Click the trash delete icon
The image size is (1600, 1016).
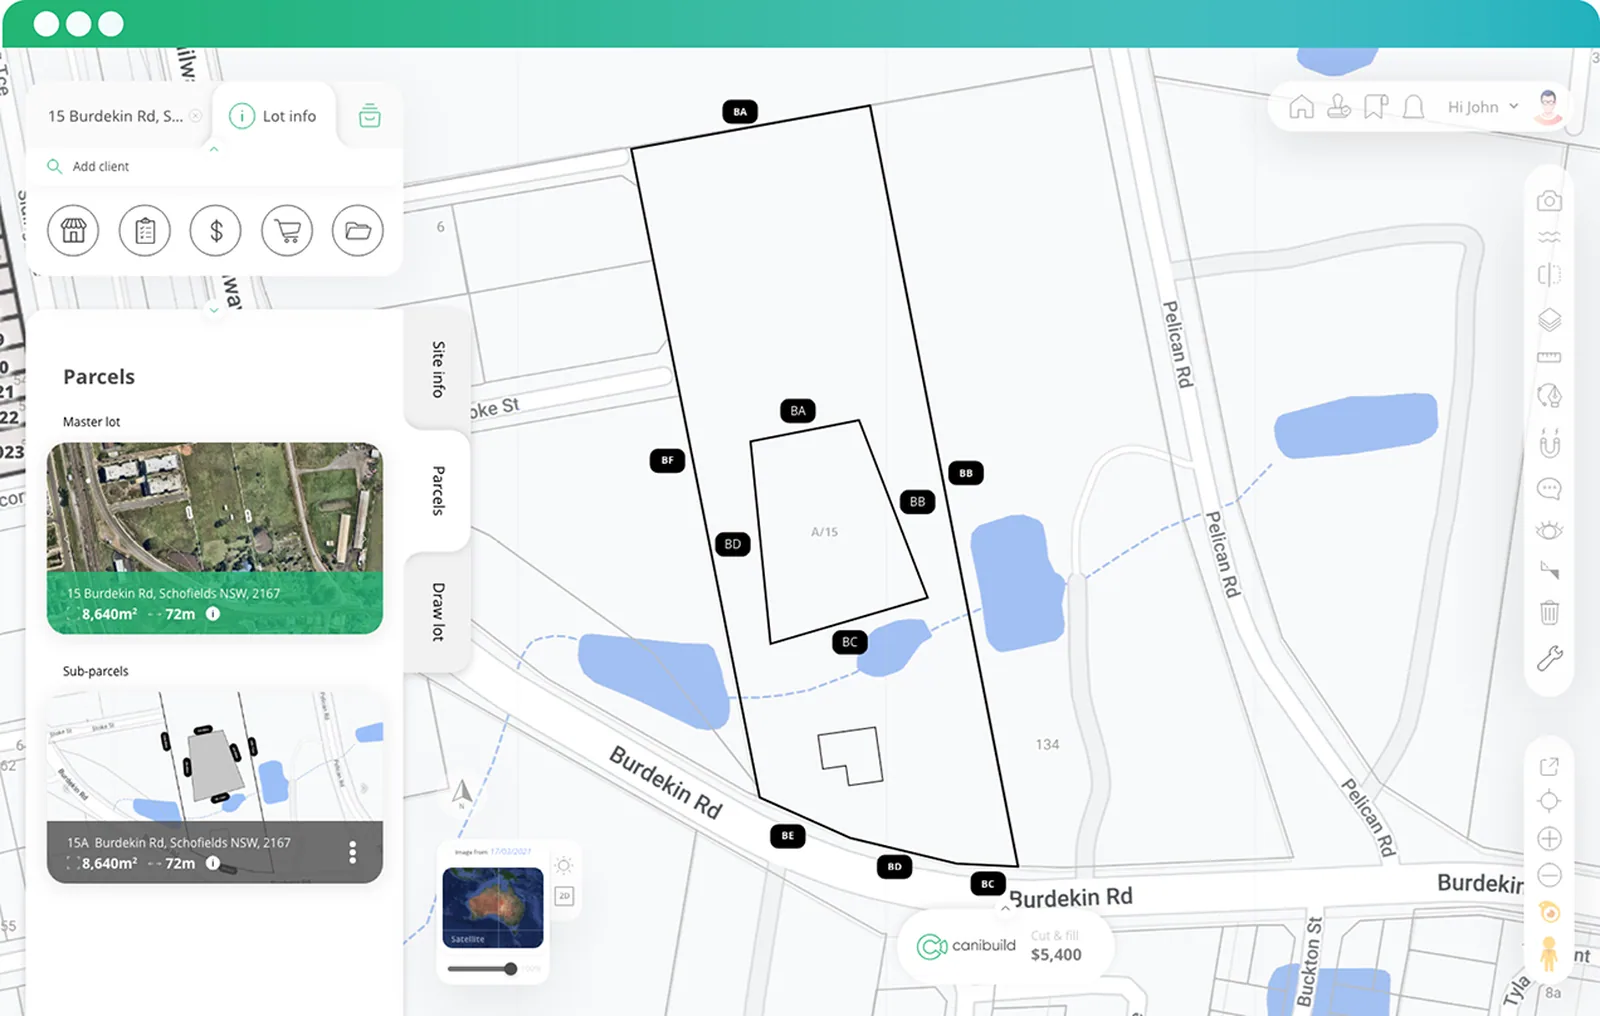point(1549,612)
